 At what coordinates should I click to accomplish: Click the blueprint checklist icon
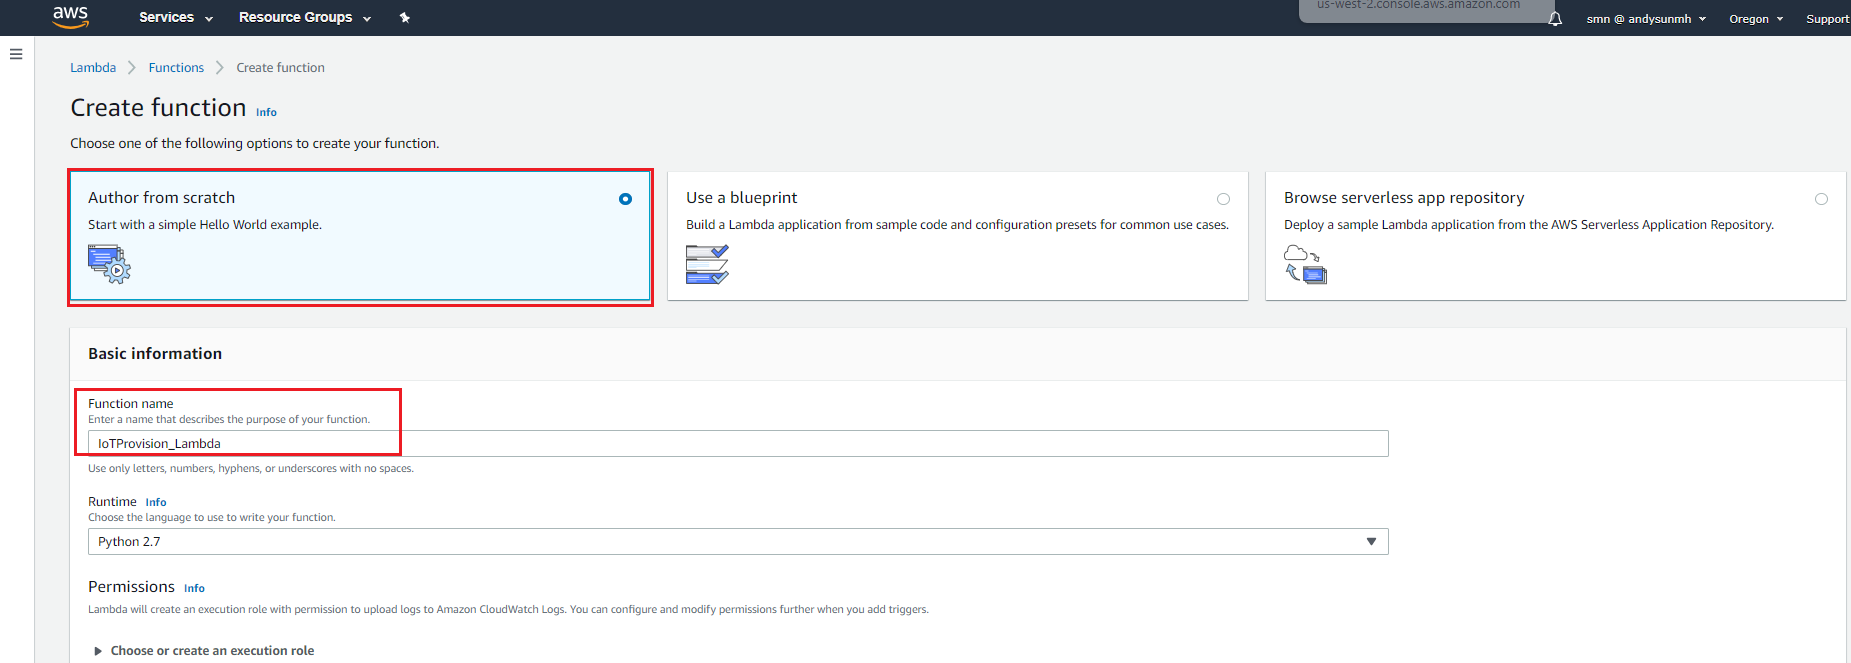pos(707,264)
